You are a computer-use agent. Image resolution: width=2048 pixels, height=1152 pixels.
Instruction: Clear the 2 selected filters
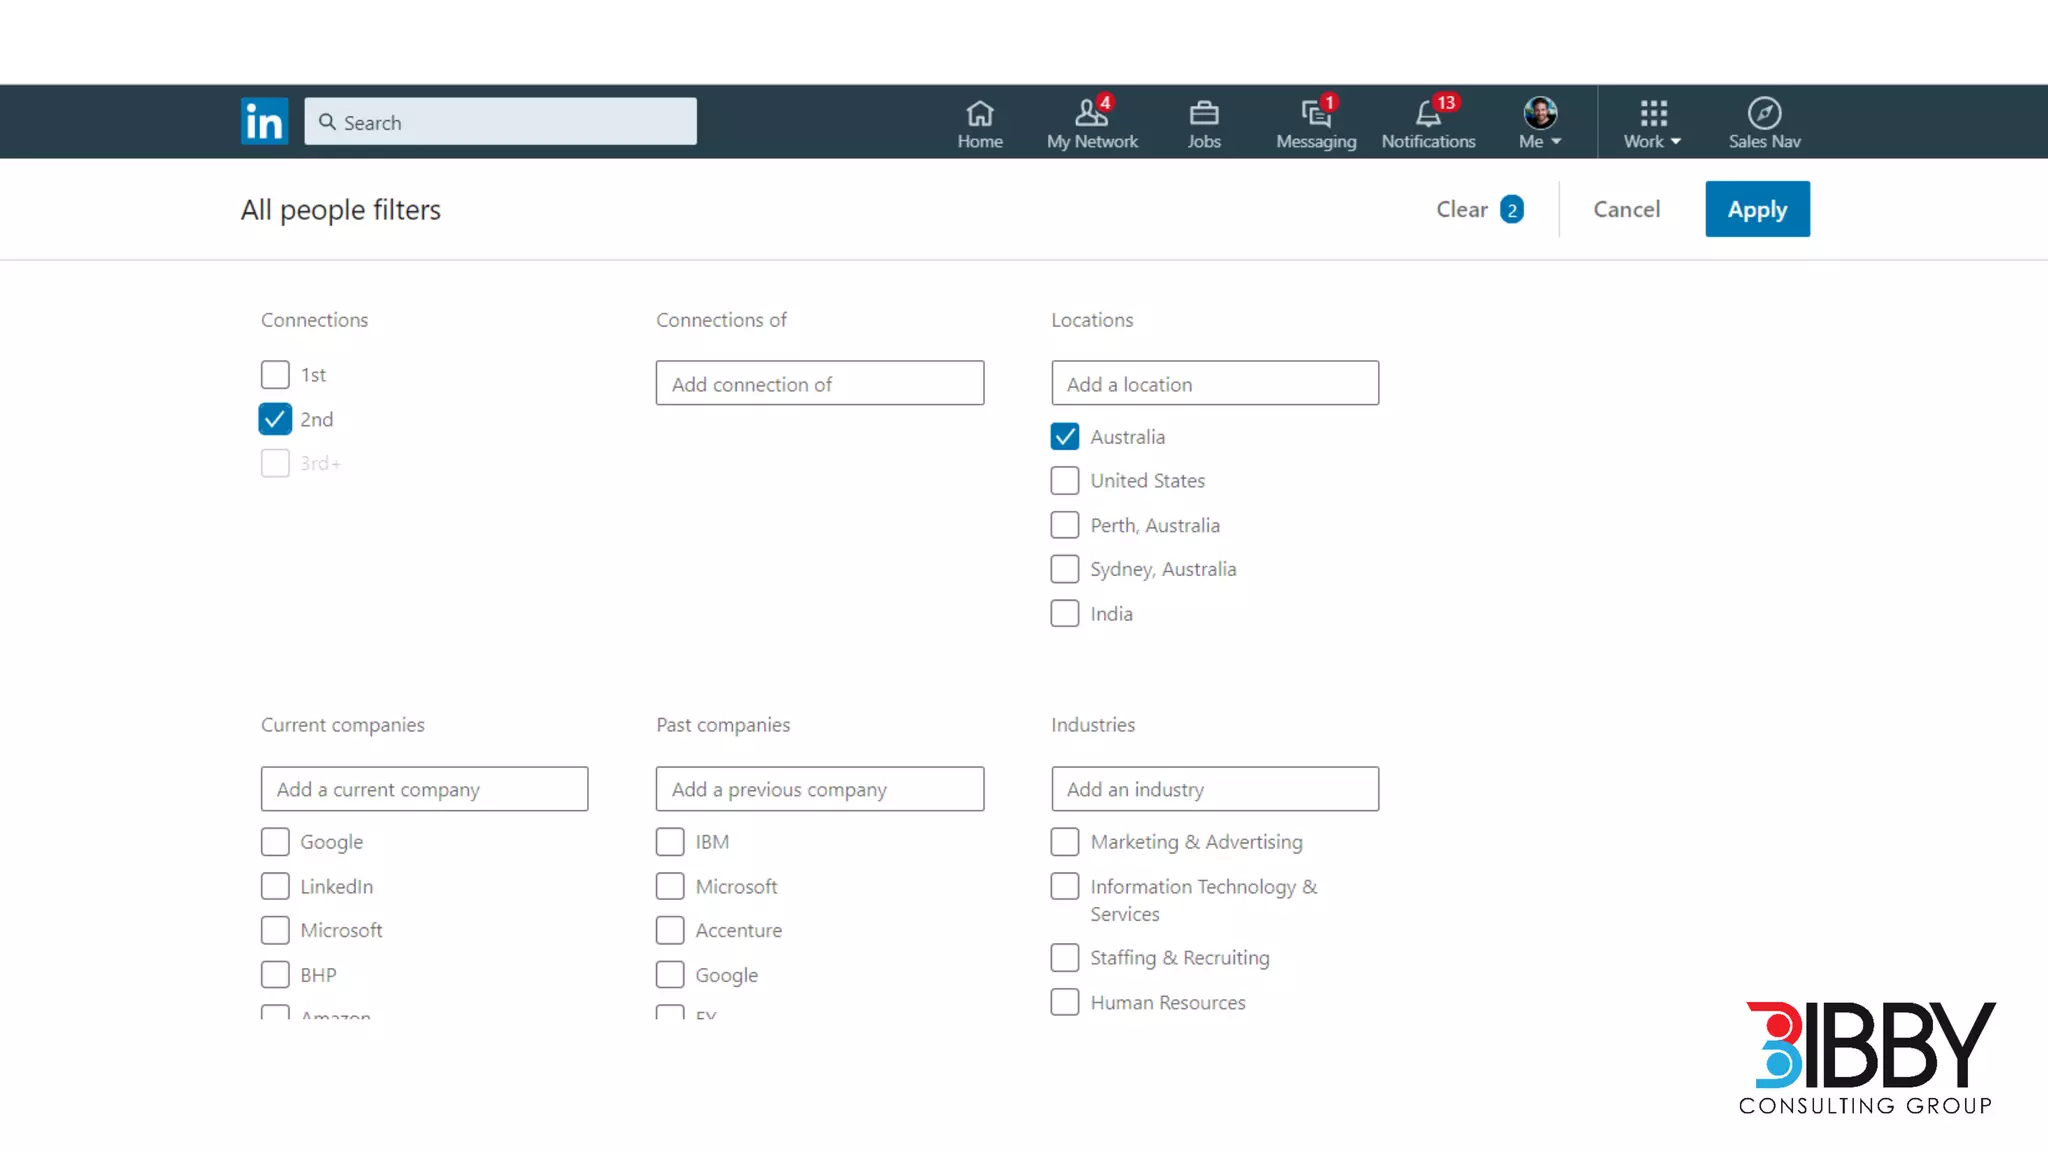coord(1478,210)
